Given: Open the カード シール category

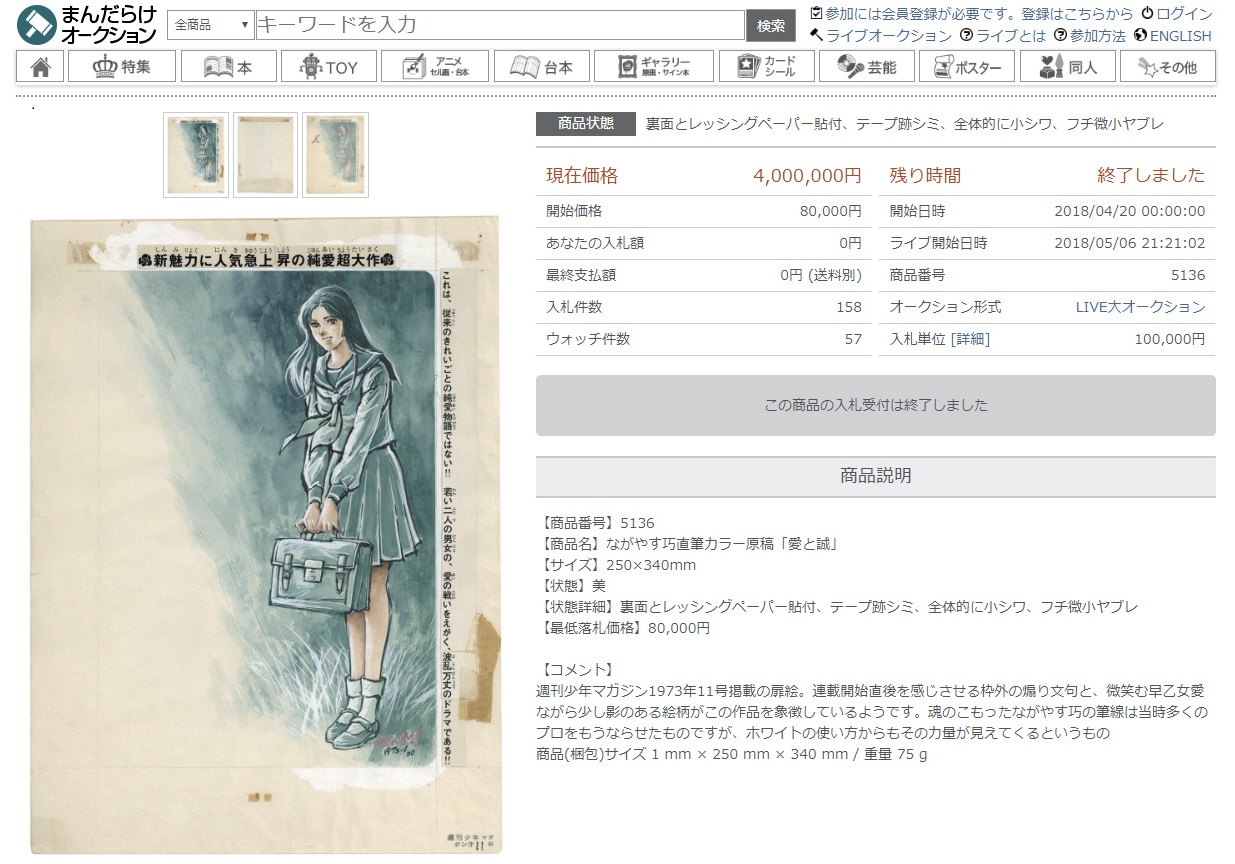Looking at the screenshot, I should [766, 67].
